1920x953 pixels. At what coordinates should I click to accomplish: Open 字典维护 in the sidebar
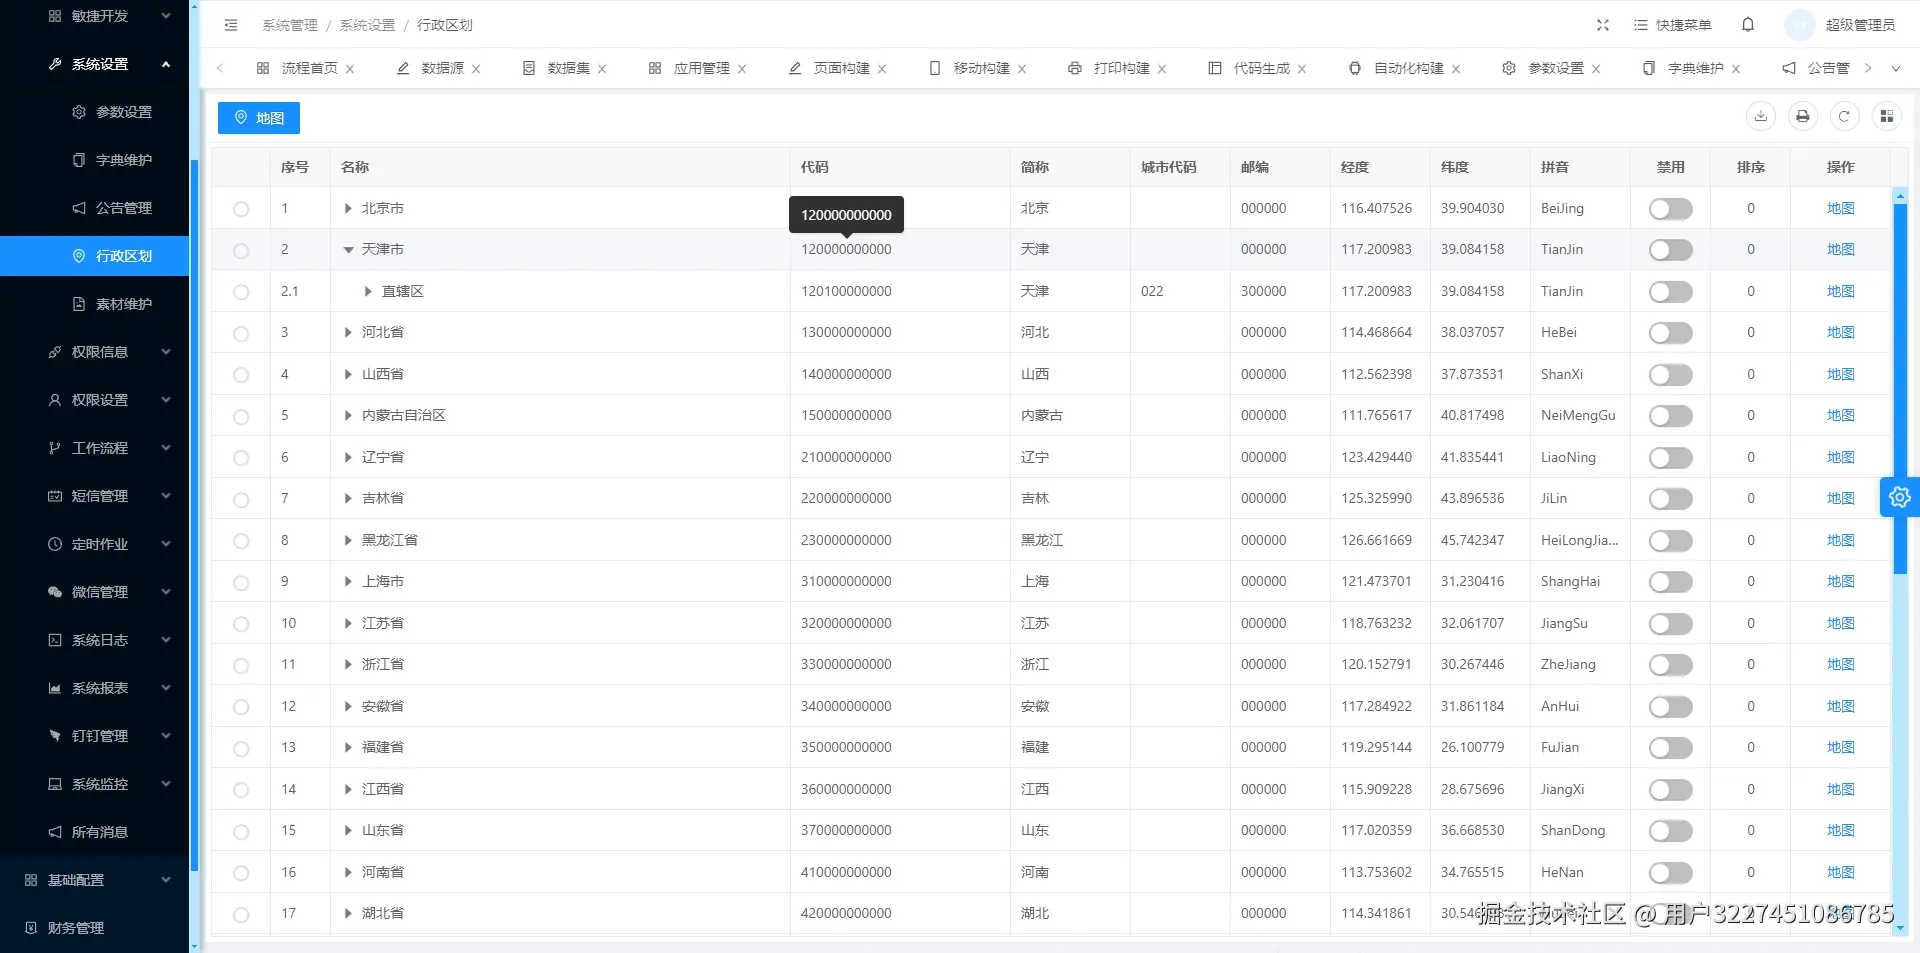point(95,160)
